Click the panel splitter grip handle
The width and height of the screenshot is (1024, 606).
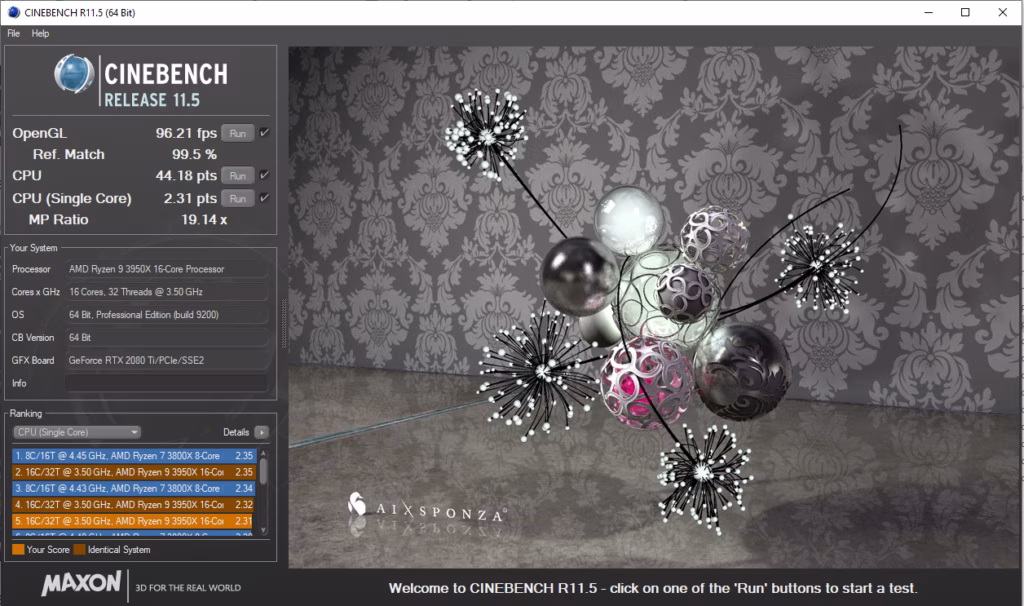click(x=283, y=323)
